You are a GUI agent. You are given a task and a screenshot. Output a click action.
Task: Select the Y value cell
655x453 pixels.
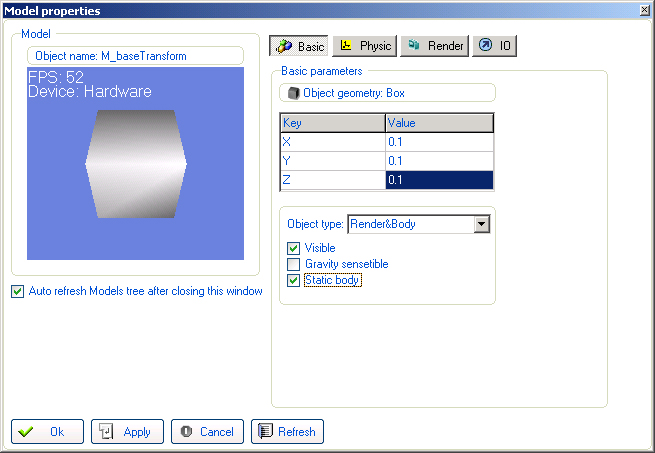click(x=439, y=161)
